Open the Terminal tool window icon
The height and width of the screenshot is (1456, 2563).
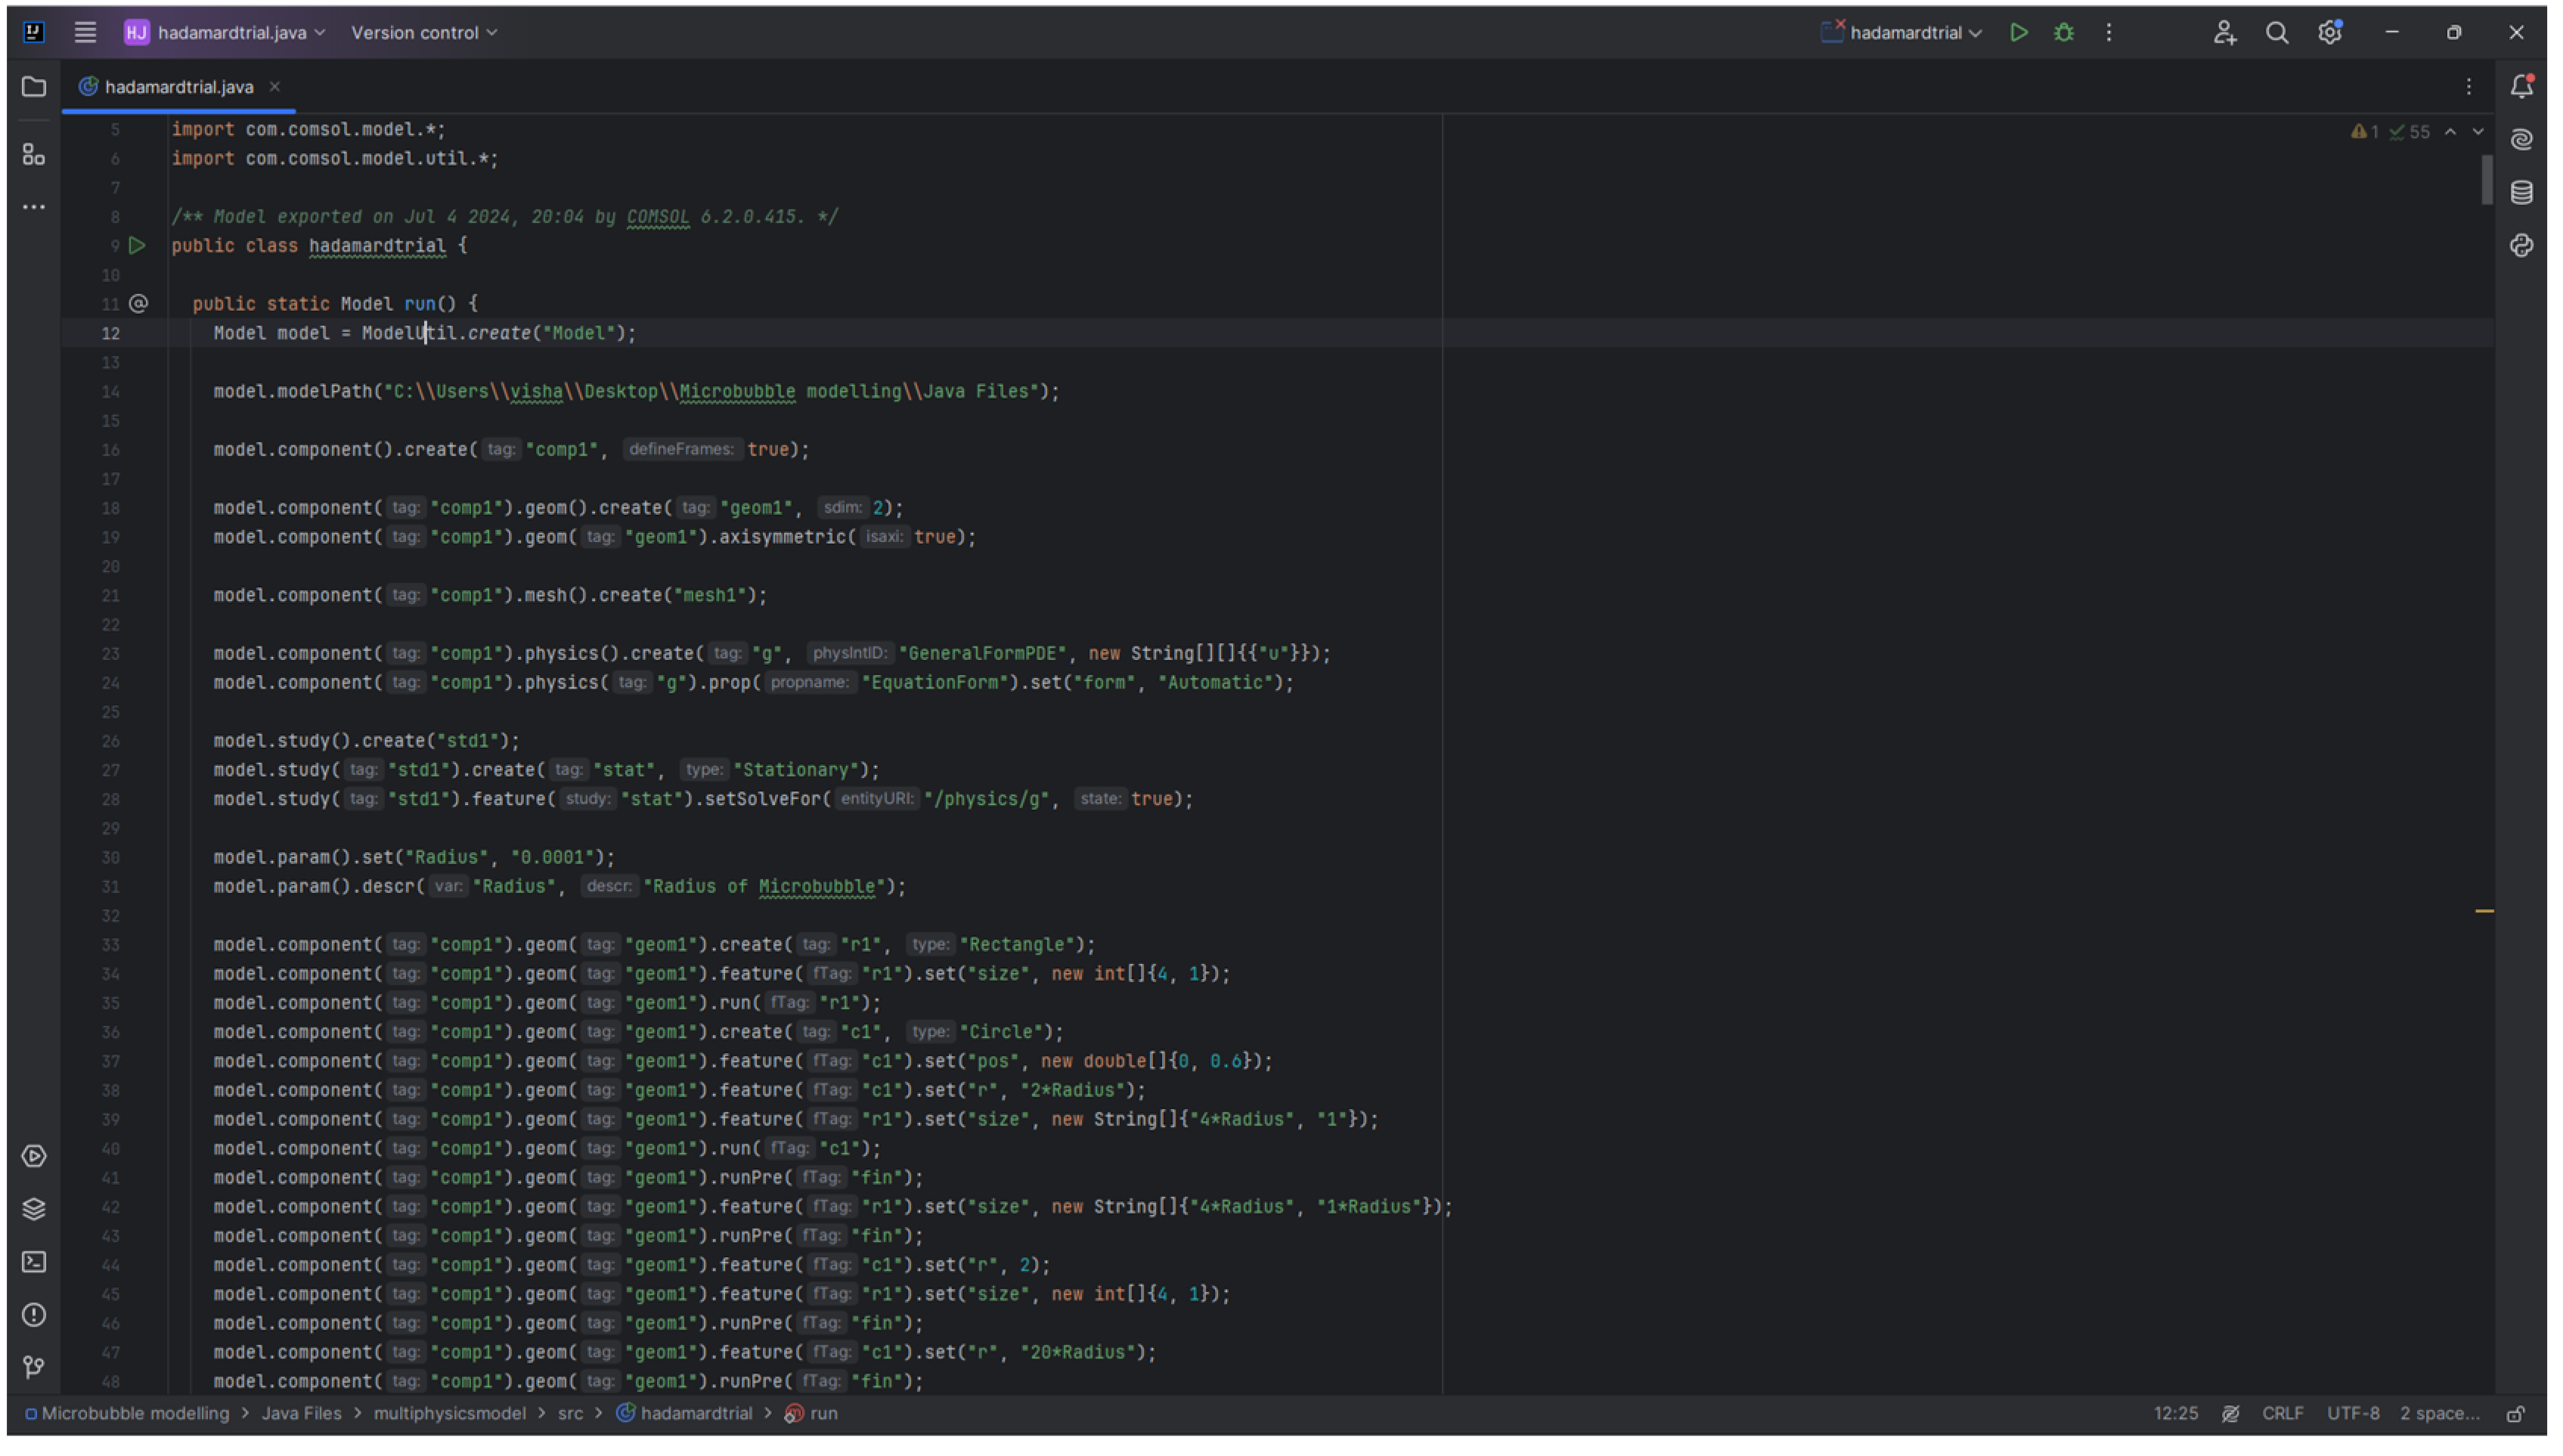pos(34,1261)
